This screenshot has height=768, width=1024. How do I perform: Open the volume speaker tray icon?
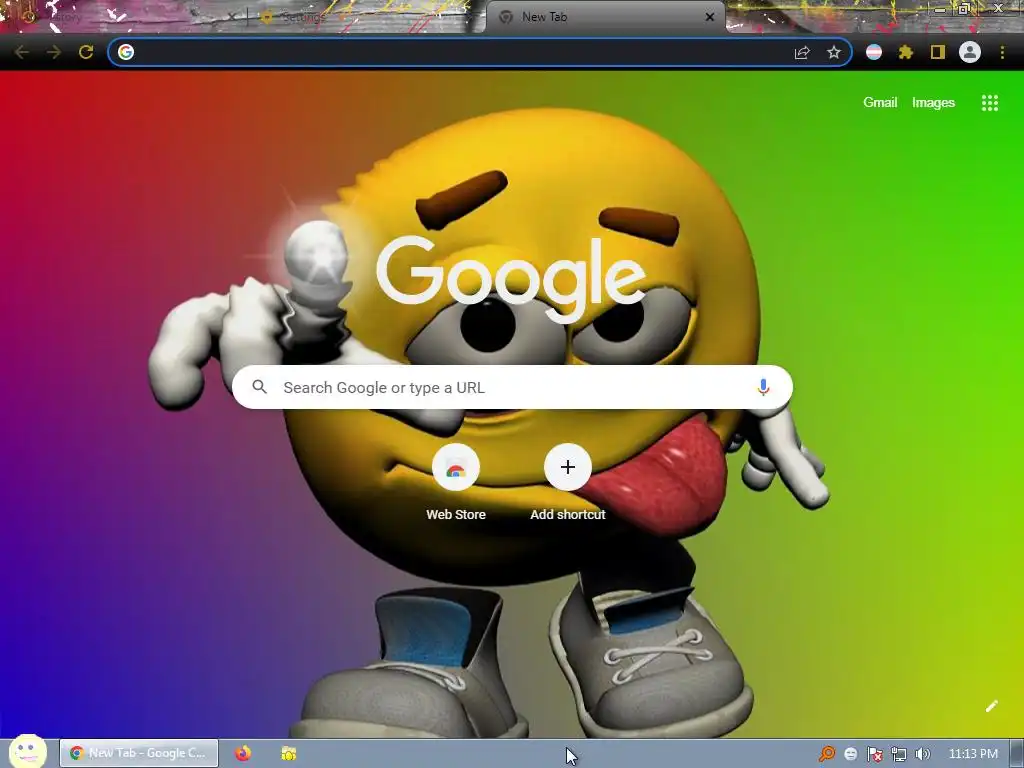tap(922, 754)
